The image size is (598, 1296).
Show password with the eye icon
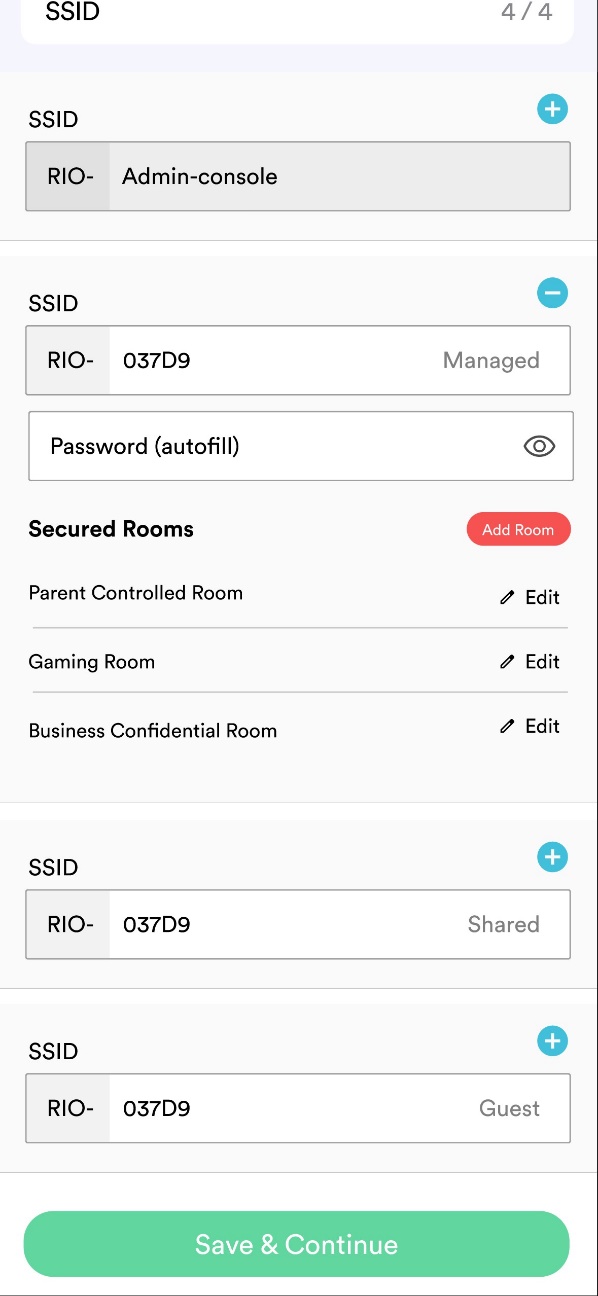tap(539, 447)
